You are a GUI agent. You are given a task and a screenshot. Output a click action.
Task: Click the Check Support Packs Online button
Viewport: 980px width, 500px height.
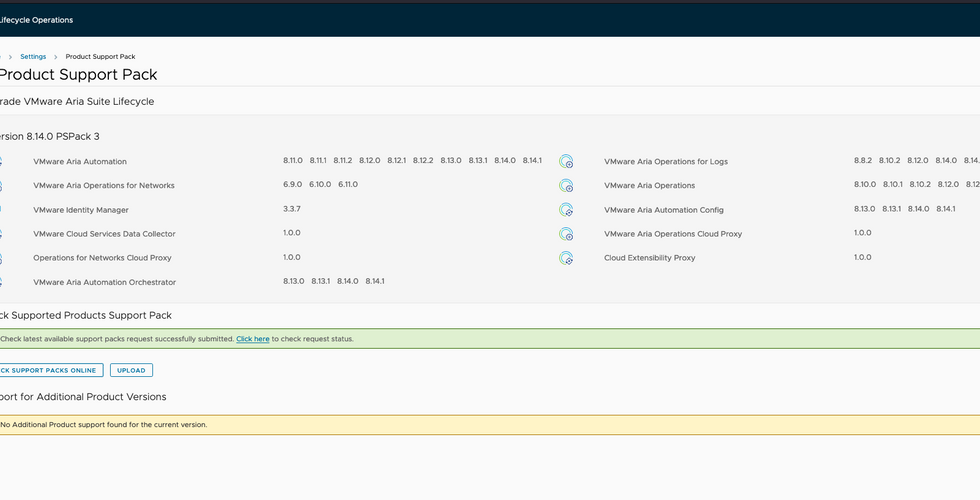50,370
